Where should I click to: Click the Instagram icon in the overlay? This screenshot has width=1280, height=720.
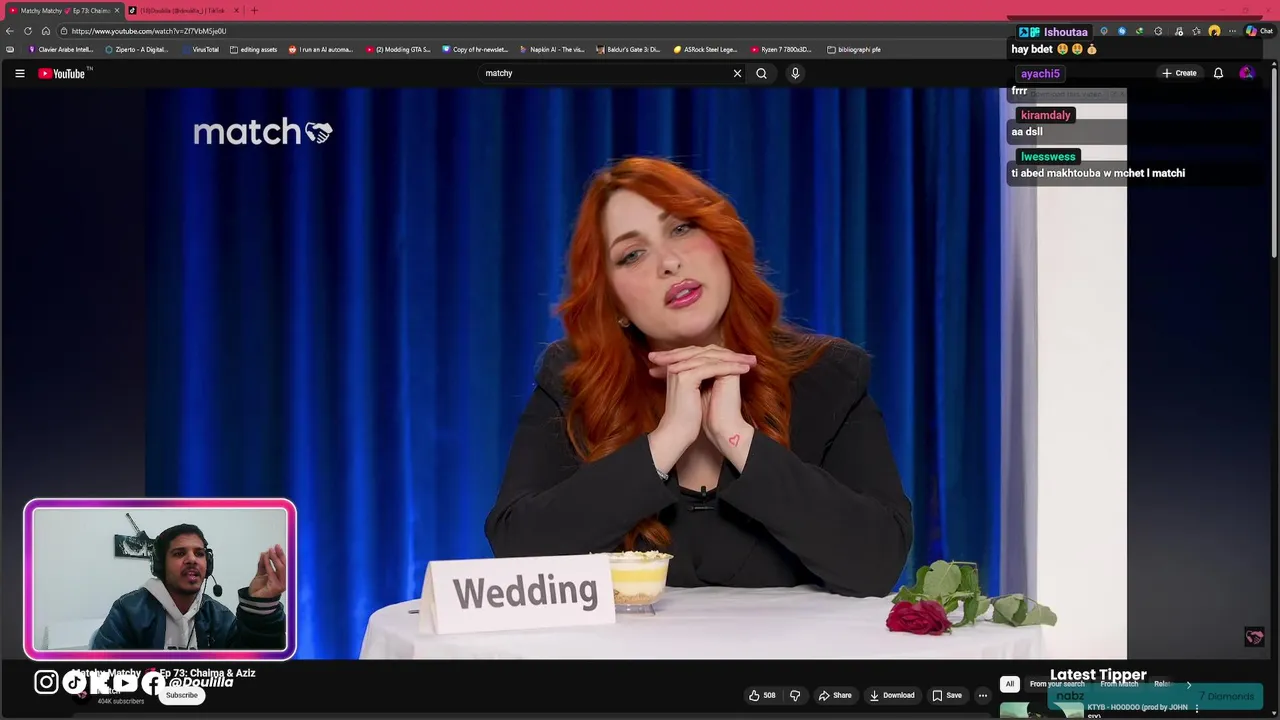[x=46, y=683]
